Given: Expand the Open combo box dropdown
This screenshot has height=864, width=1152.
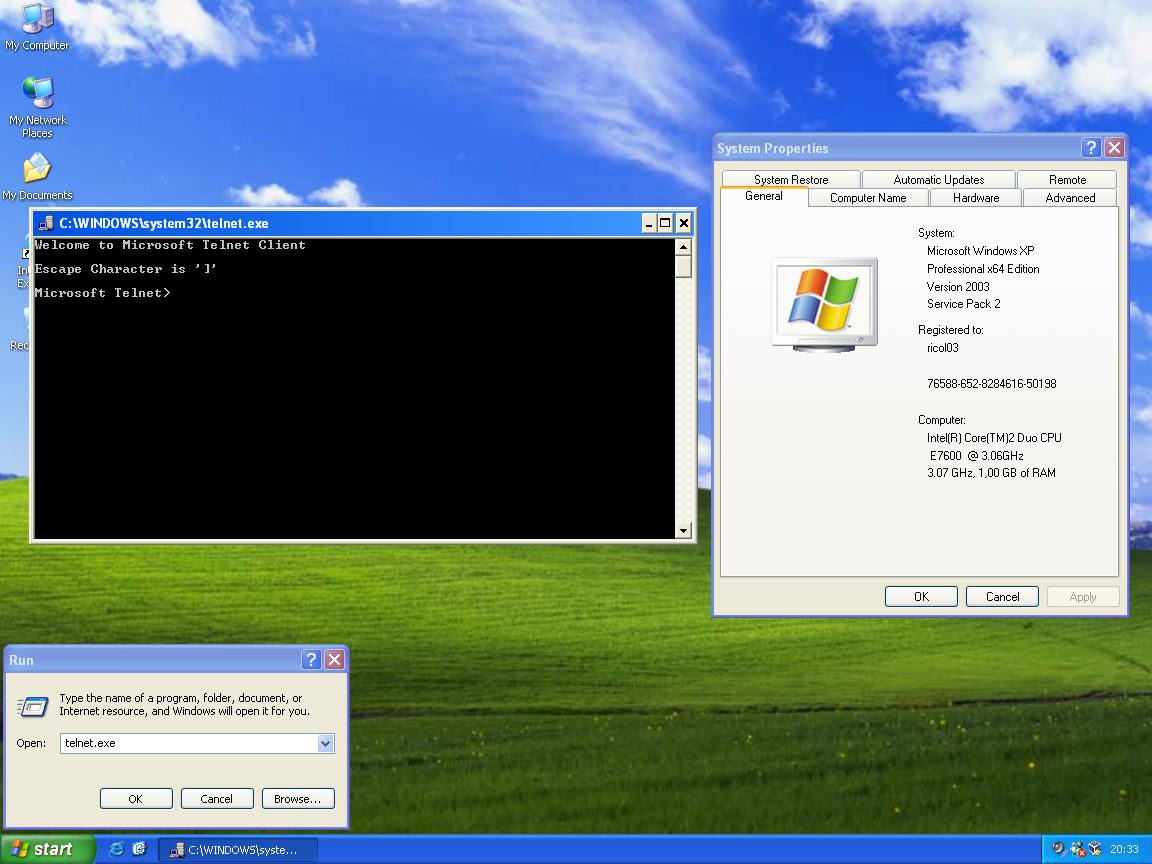Looking at the screenshot, I should click(325, 744).
